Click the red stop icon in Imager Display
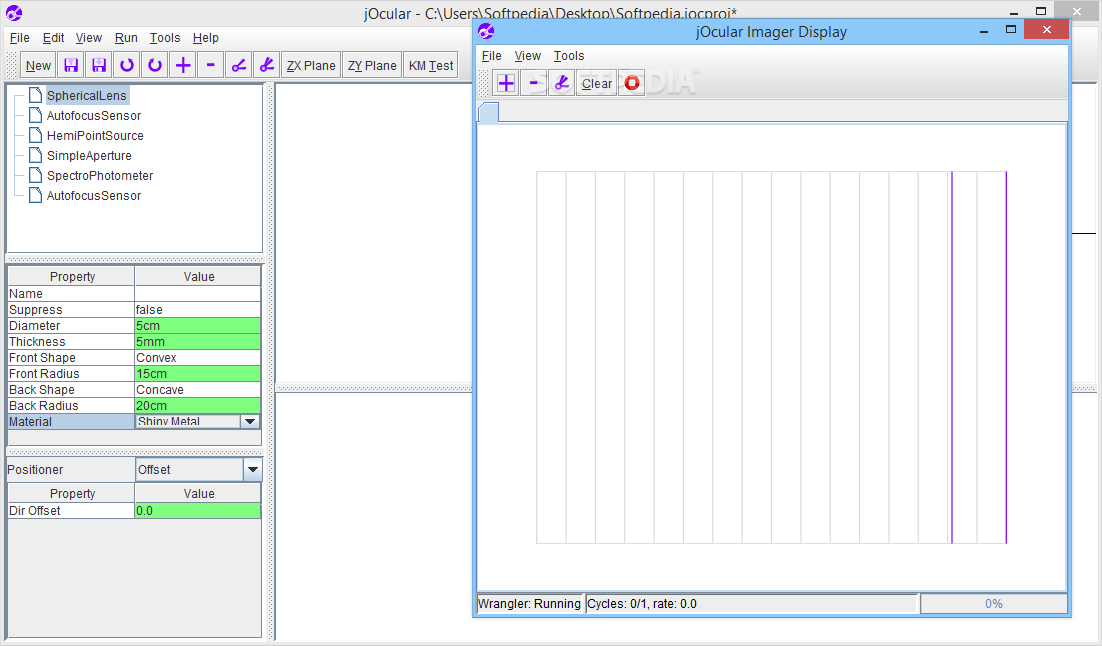Screen dimensions: 1102x646 (632, 84)
